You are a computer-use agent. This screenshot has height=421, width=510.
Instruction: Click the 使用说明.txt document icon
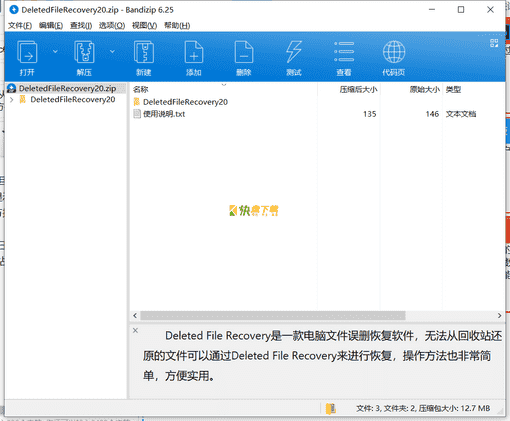137,114
